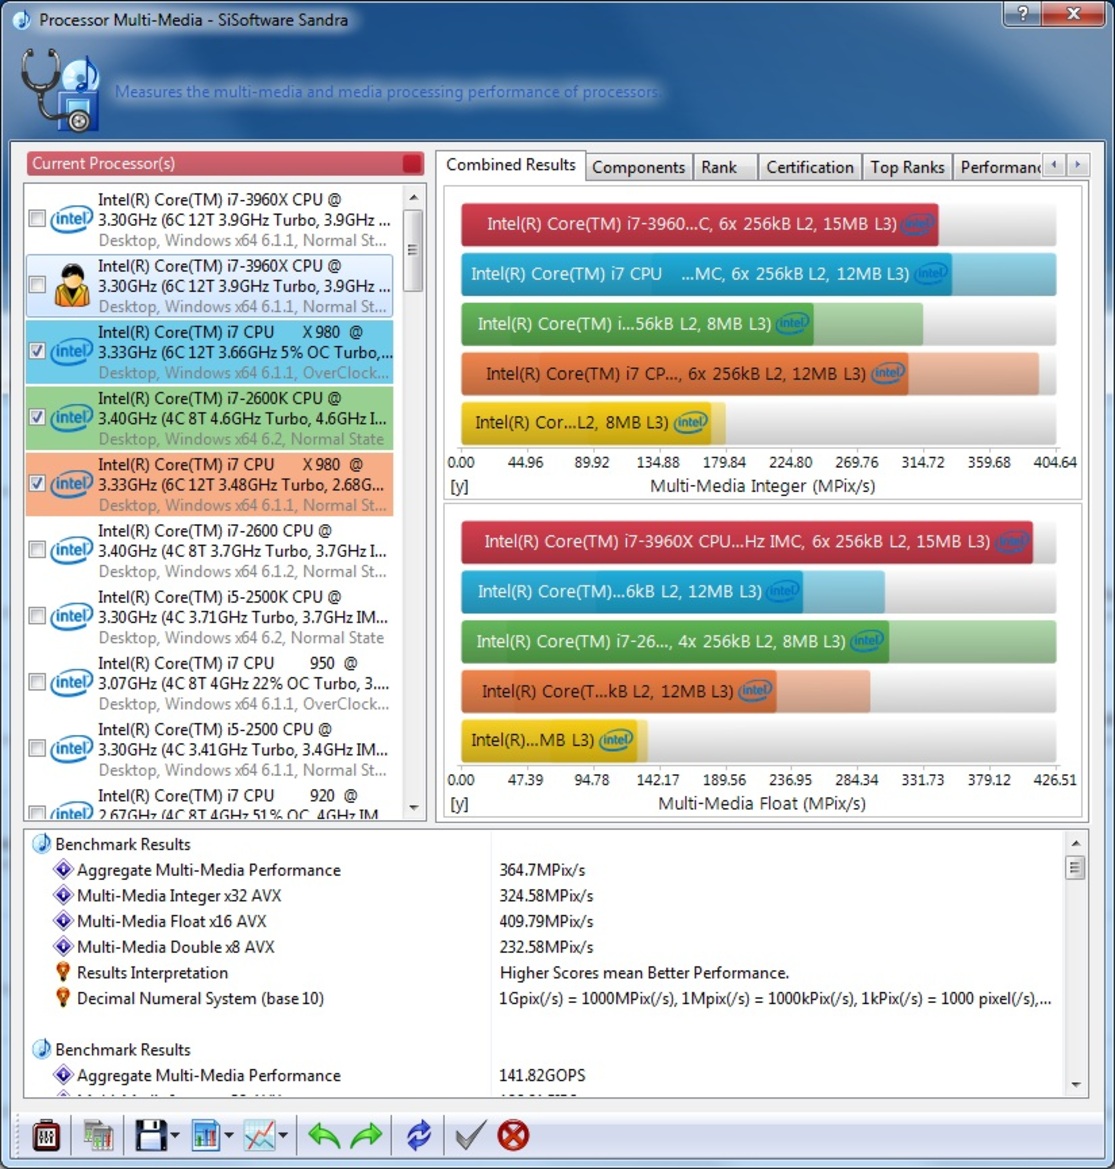The width and height of the screenshot is (1115, 1169).
Task: Click the 324.58MPix/s Integer value
Action: tap(546, 895)
